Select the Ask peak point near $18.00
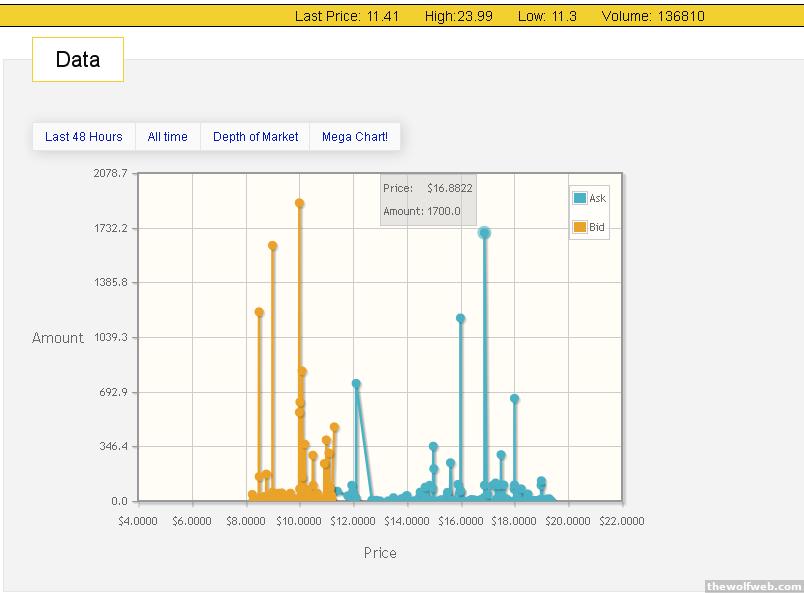The height and width of the screenshot is (593, 804). tap(514, 398)
